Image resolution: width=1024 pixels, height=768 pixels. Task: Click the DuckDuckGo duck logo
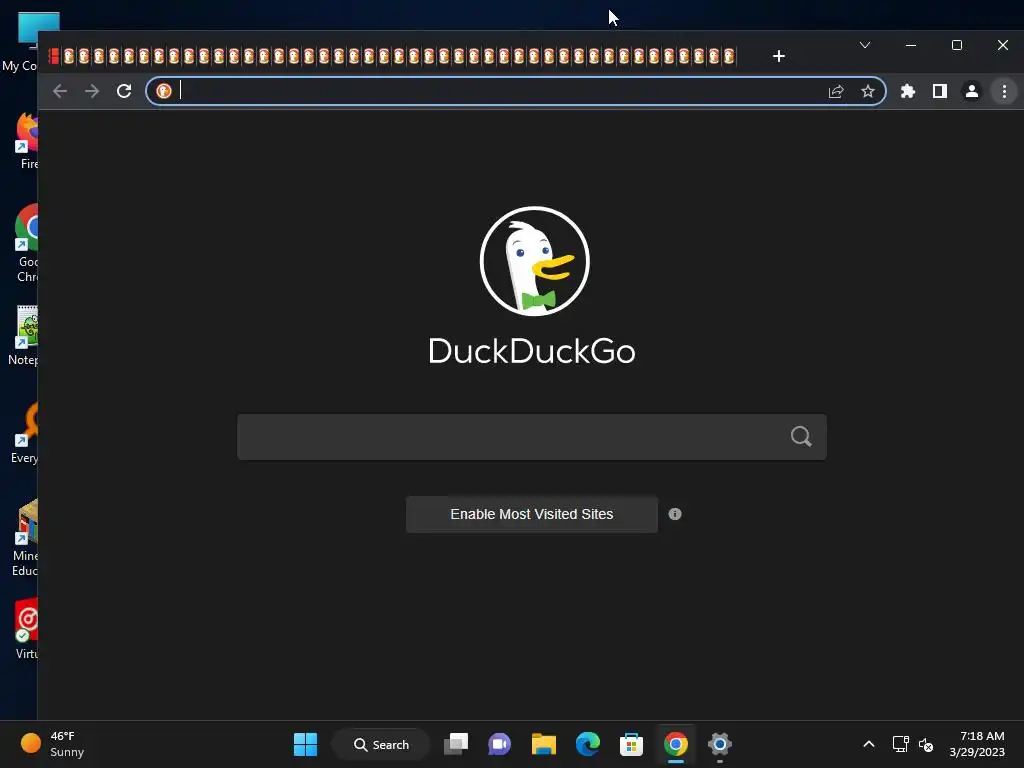(535, 261)
